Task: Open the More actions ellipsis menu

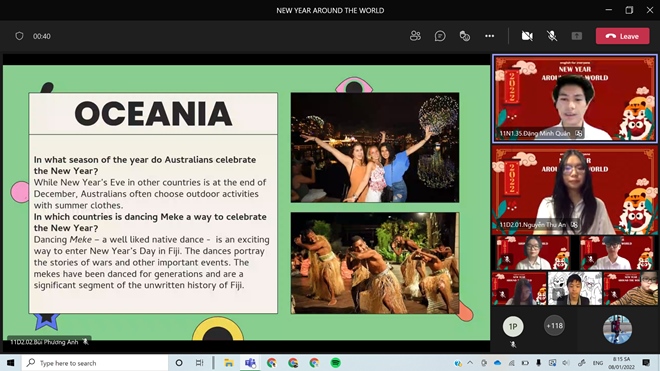Action: point(490,36)
